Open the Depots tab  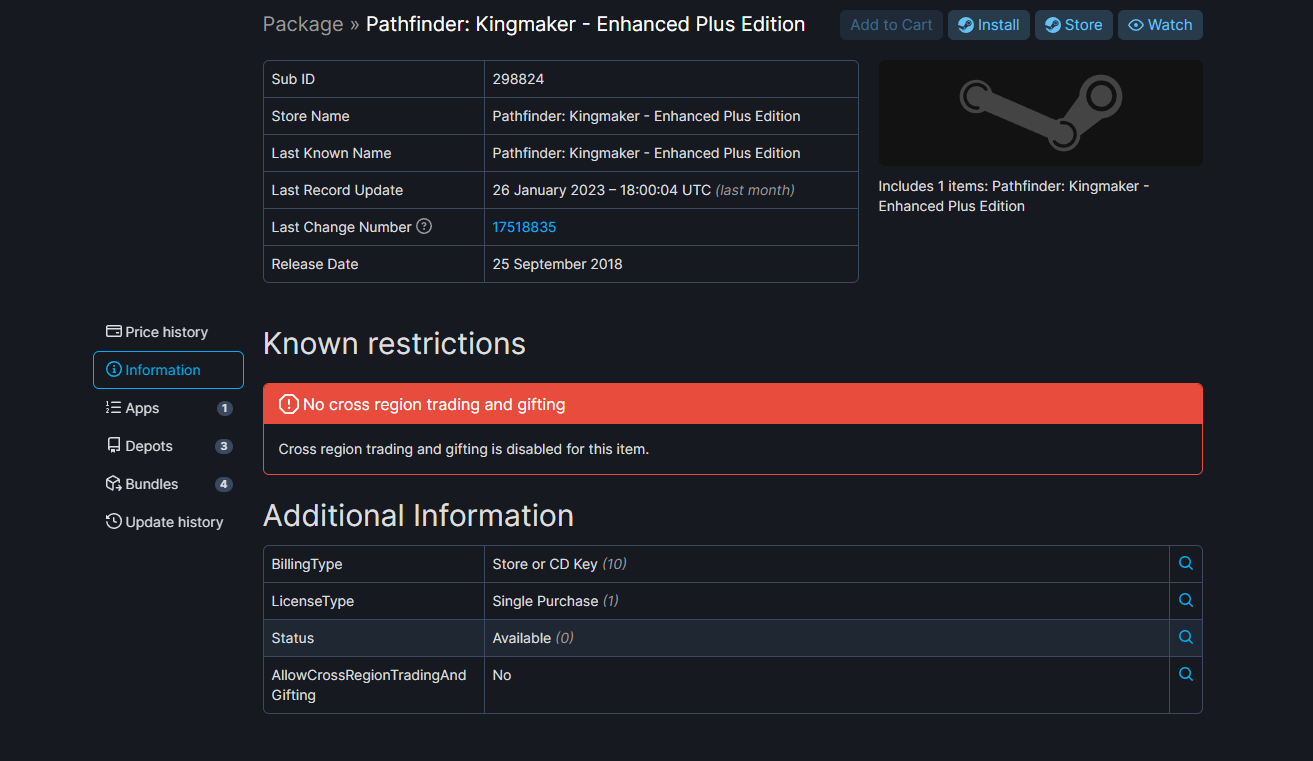[x=168, y=446]
